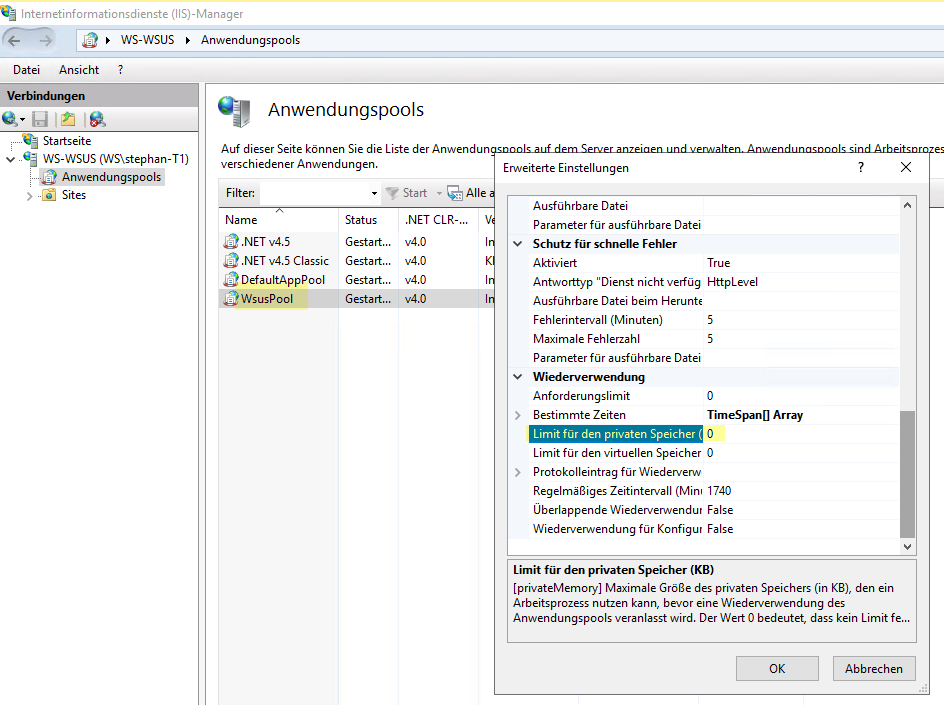
Task: Open the Datei menu
Action: [x=26, y=70]
